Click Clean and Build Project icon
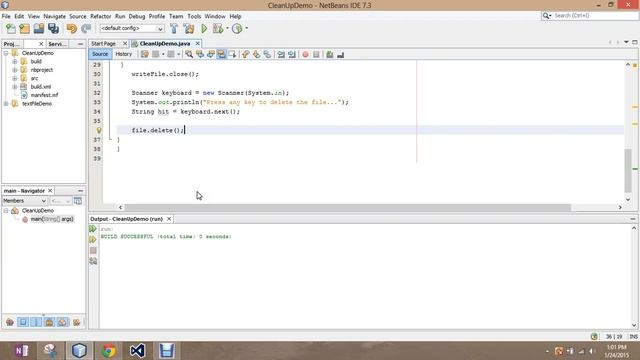 coord(189,29)
